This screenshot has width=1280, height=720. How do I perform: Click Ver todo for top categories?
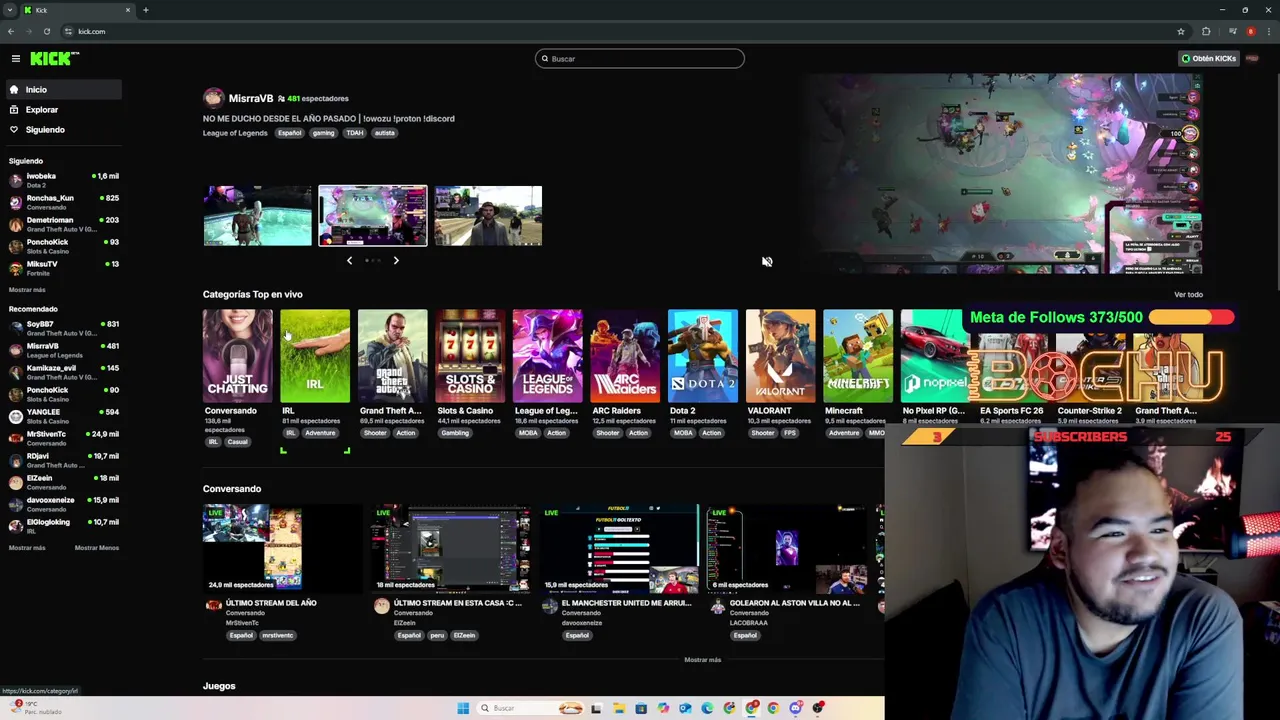pos(1188,295)
